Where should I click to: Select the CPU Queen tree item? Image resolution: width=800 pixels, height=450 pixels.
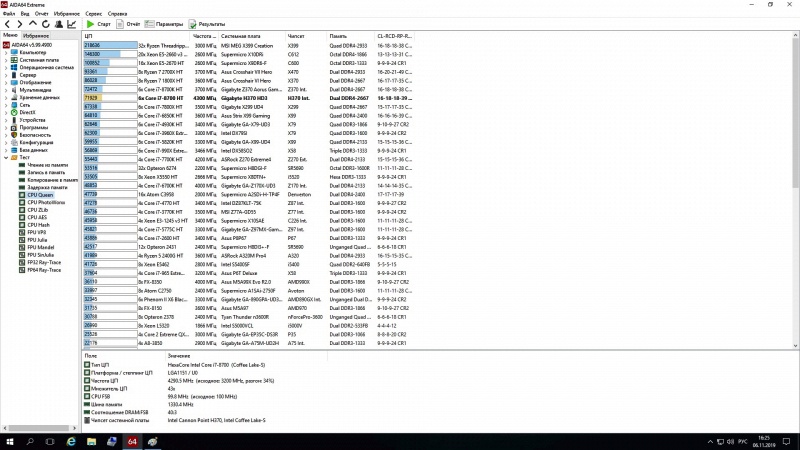coord(40,195)
